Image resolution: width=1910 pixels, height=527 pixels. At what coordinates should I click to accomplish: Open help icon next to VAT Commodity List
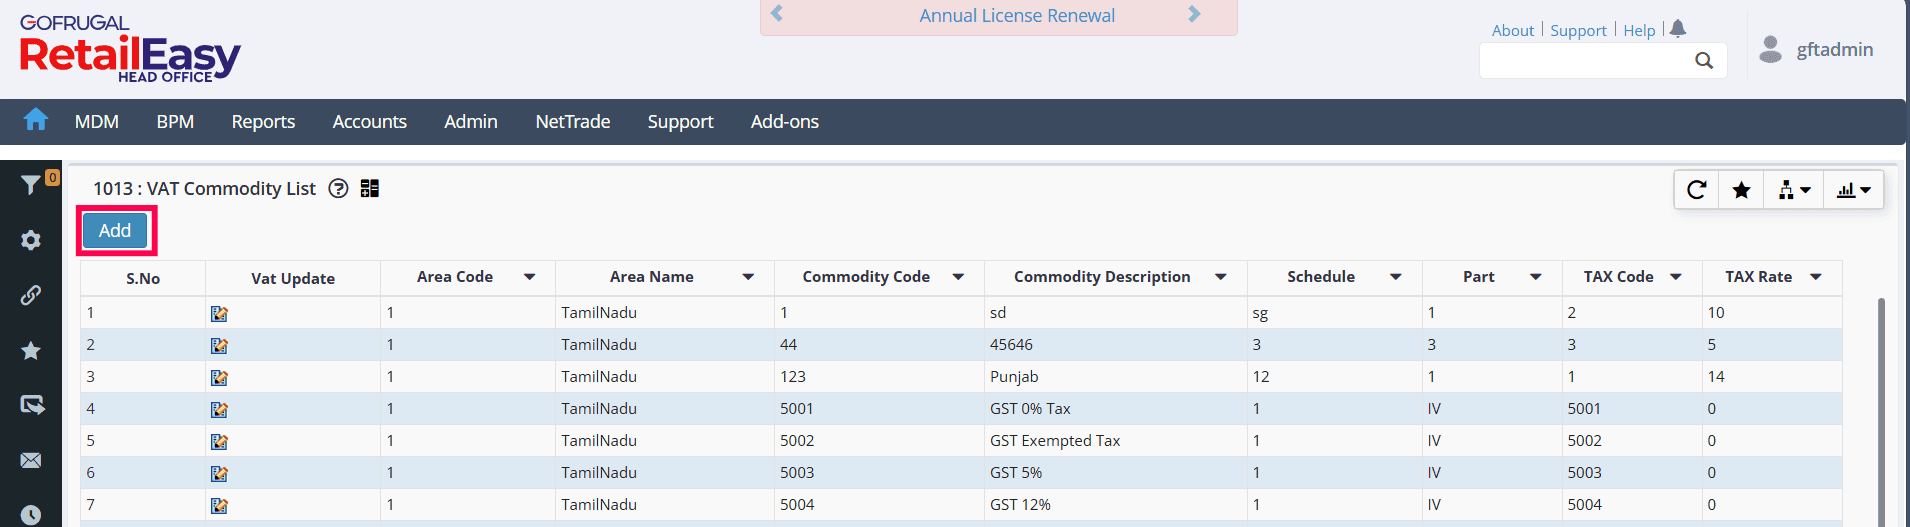point(338,189)
